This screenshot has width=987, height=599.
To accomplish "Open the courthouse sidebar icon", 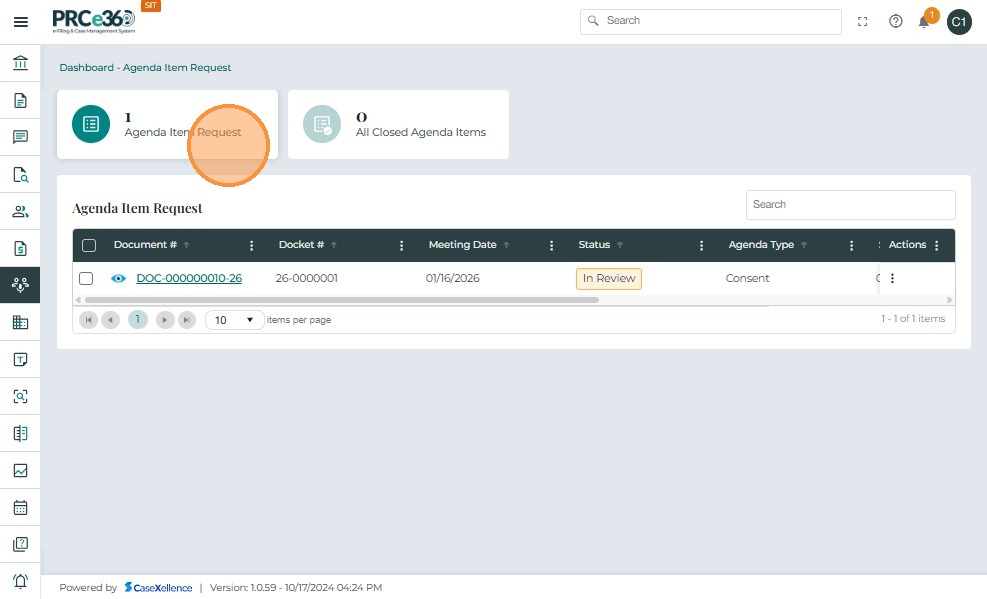I will [20, 63].
